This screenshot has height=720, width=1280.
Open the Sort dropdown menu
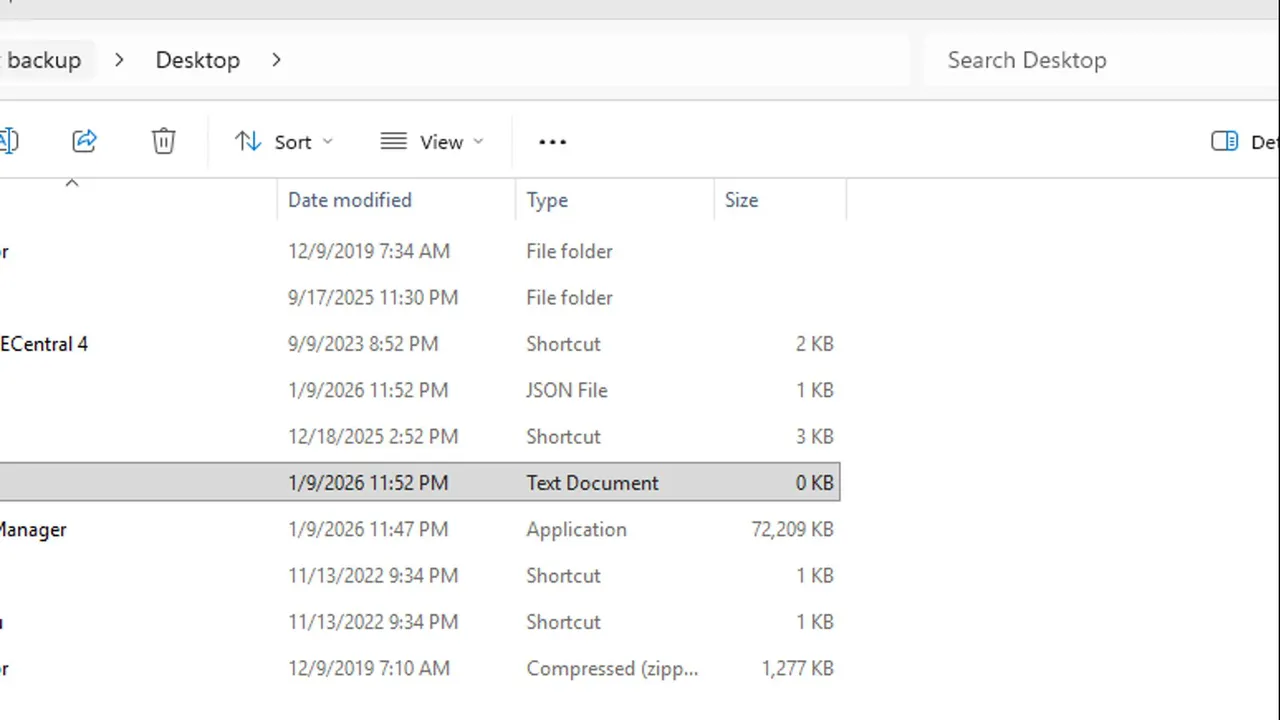pos(284,142)
